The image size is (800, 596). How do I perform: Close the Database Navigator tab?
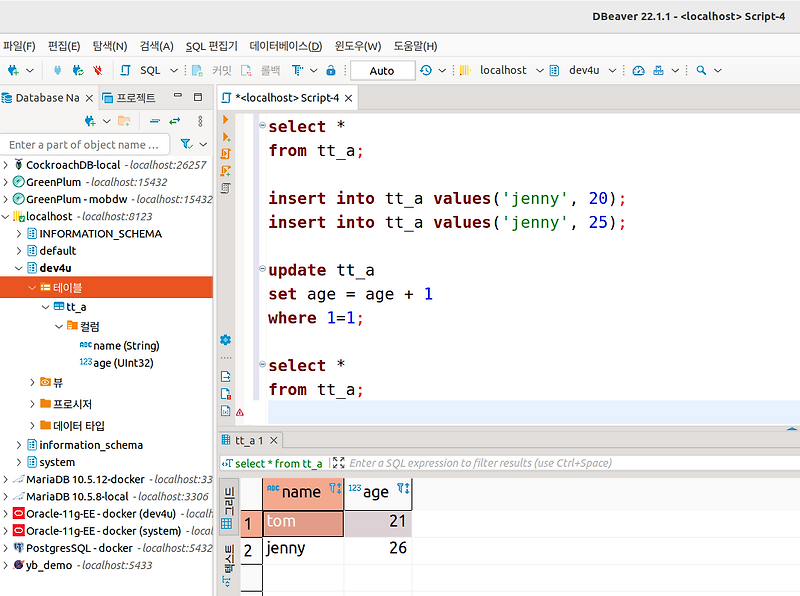(x=89, y=98)
